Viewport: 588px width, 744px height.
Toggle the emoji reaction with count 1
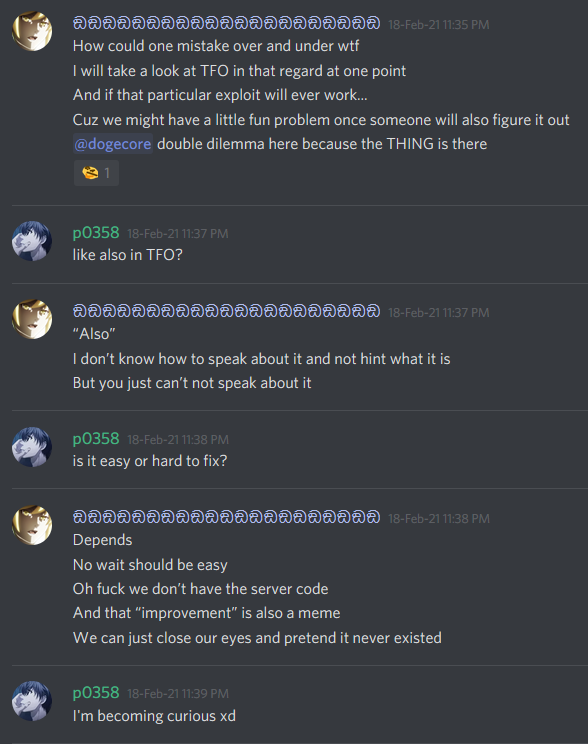(x=96, y=173)
